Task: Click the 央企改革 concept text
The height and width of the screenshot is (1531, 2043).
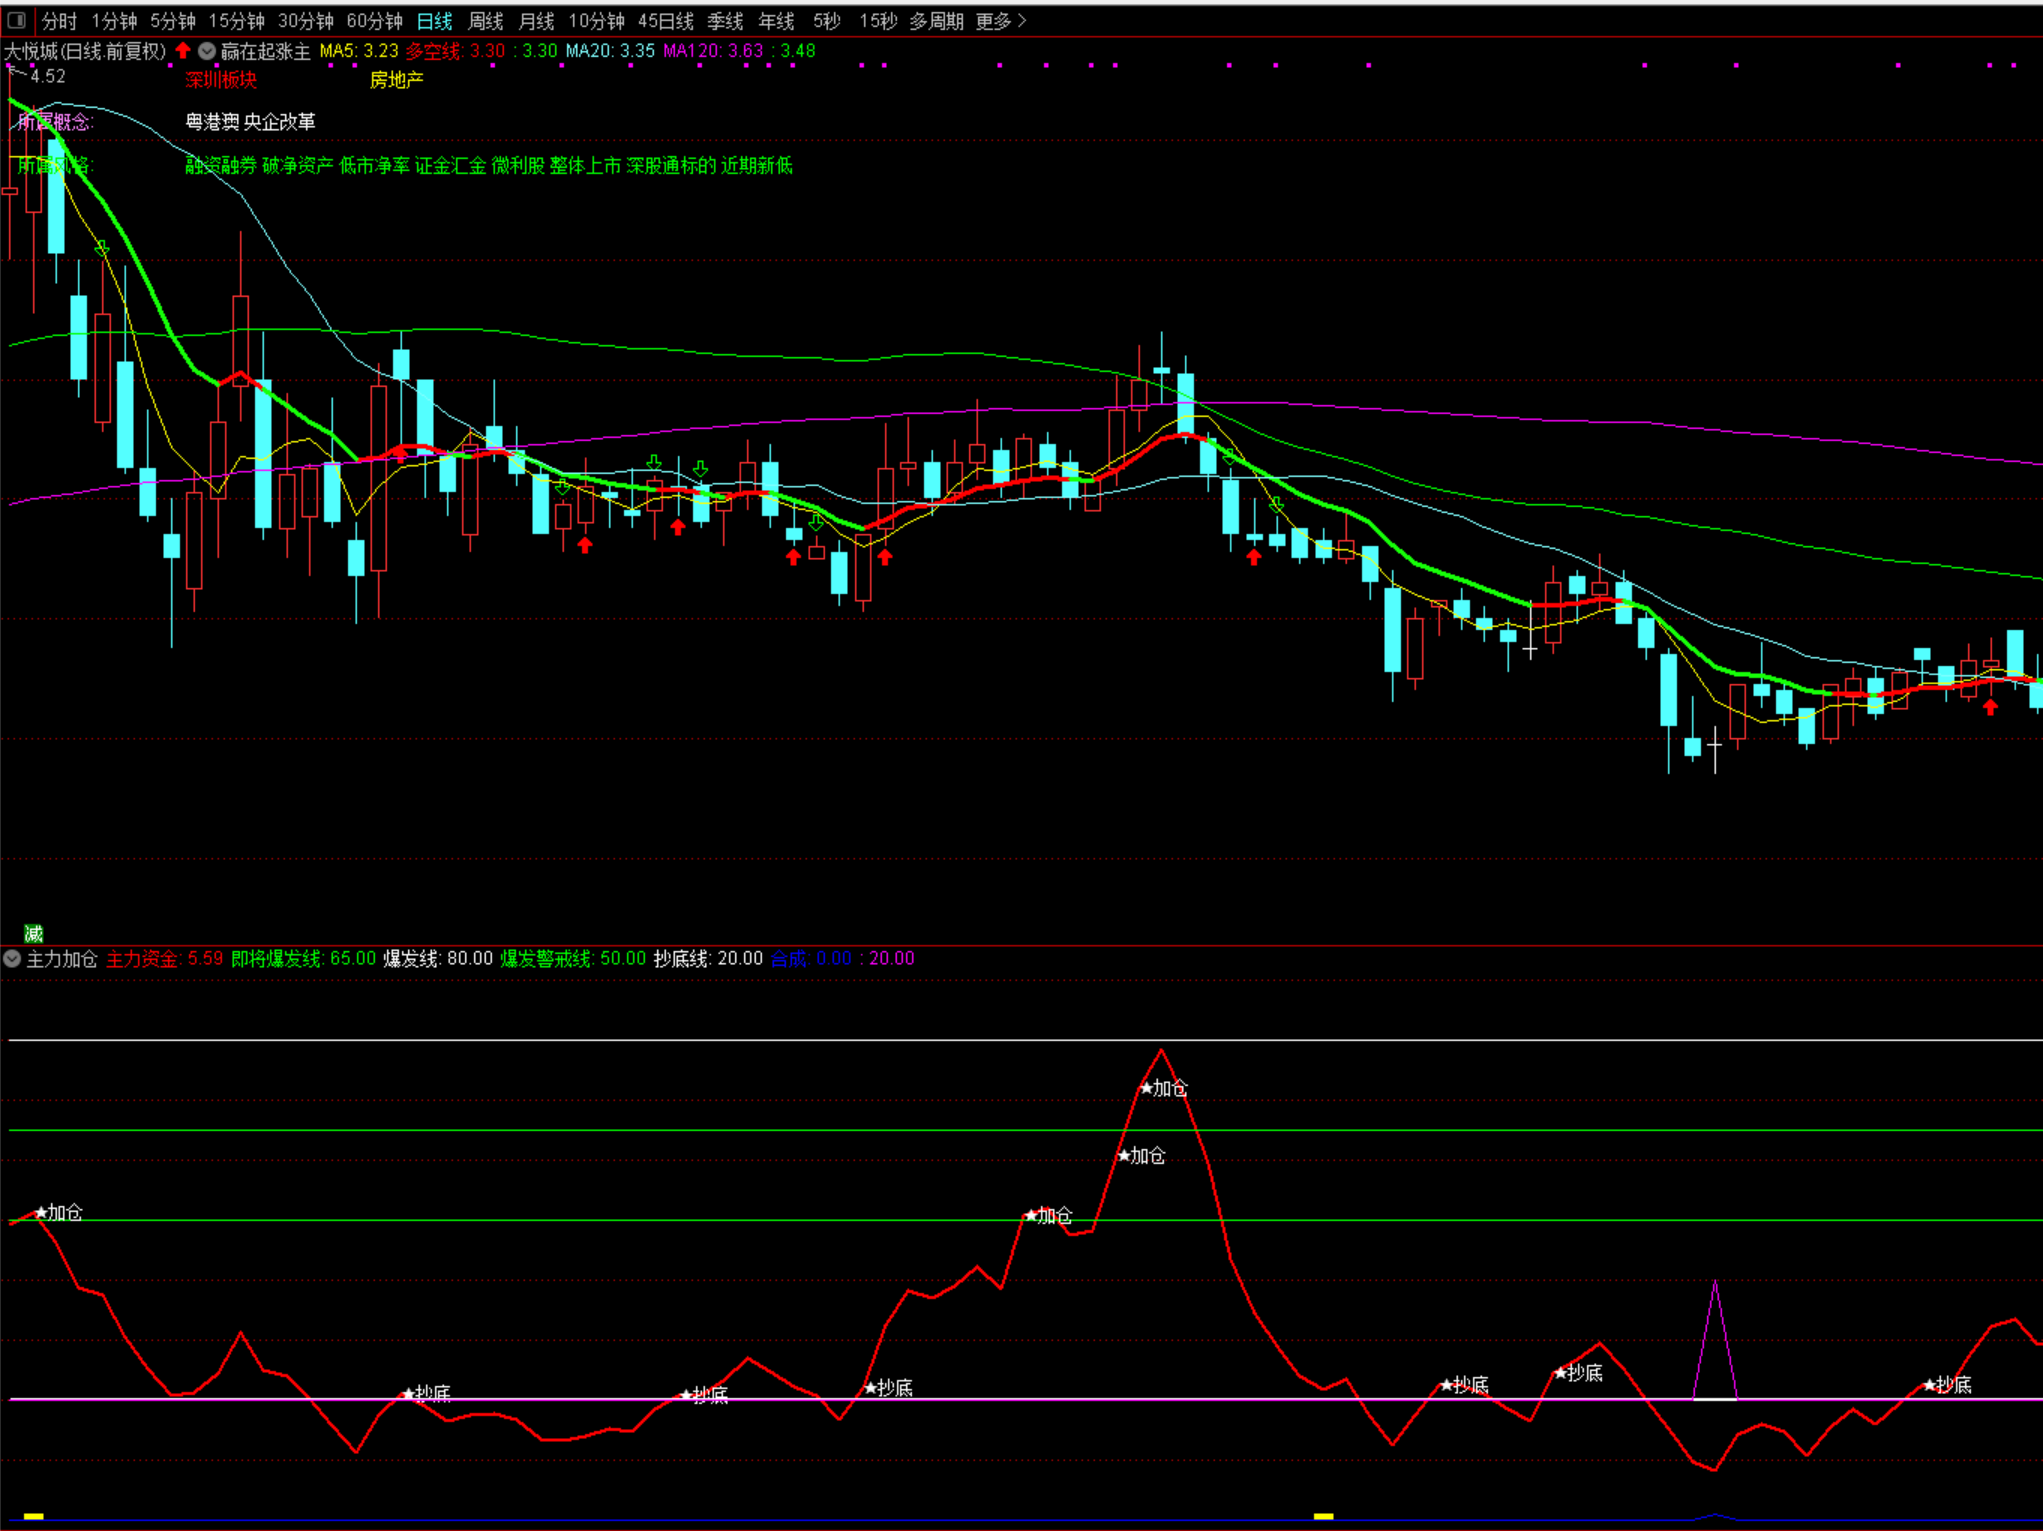Action: [280, 122]
